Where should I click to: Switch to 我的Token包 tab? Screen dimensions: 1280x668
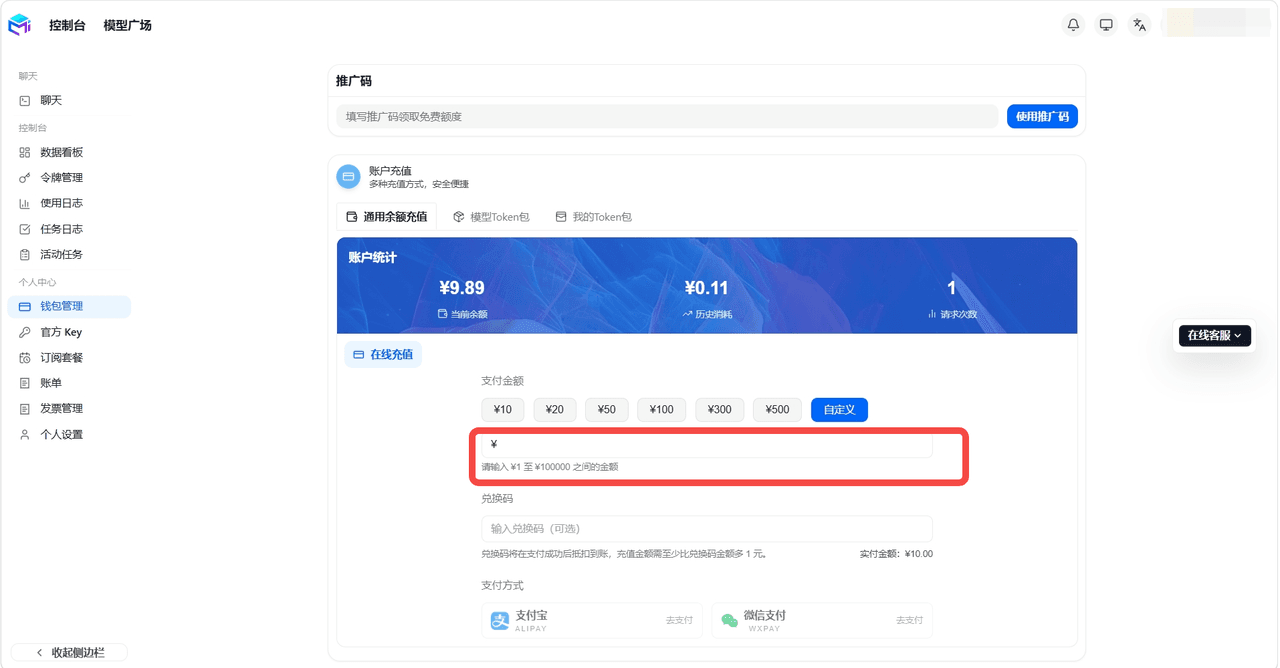coord(594,217)
